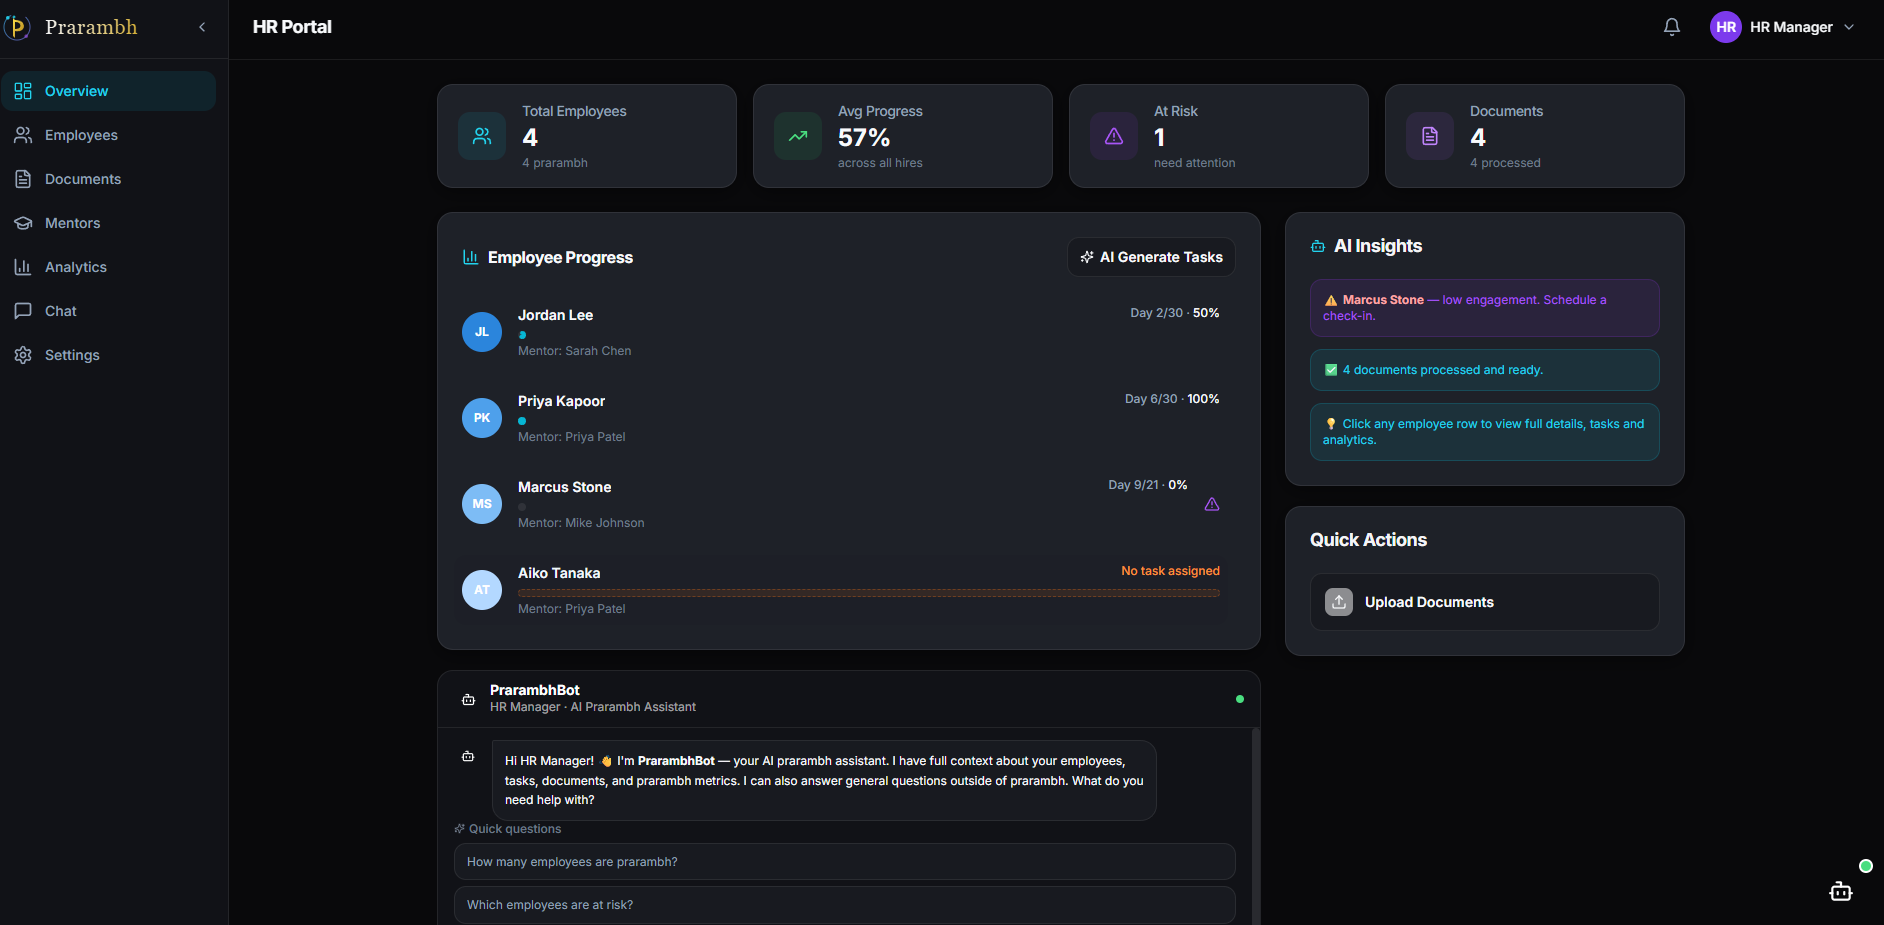Ask "How many employees are prarambh?"

pyautogui.click(x=845, y=862)
